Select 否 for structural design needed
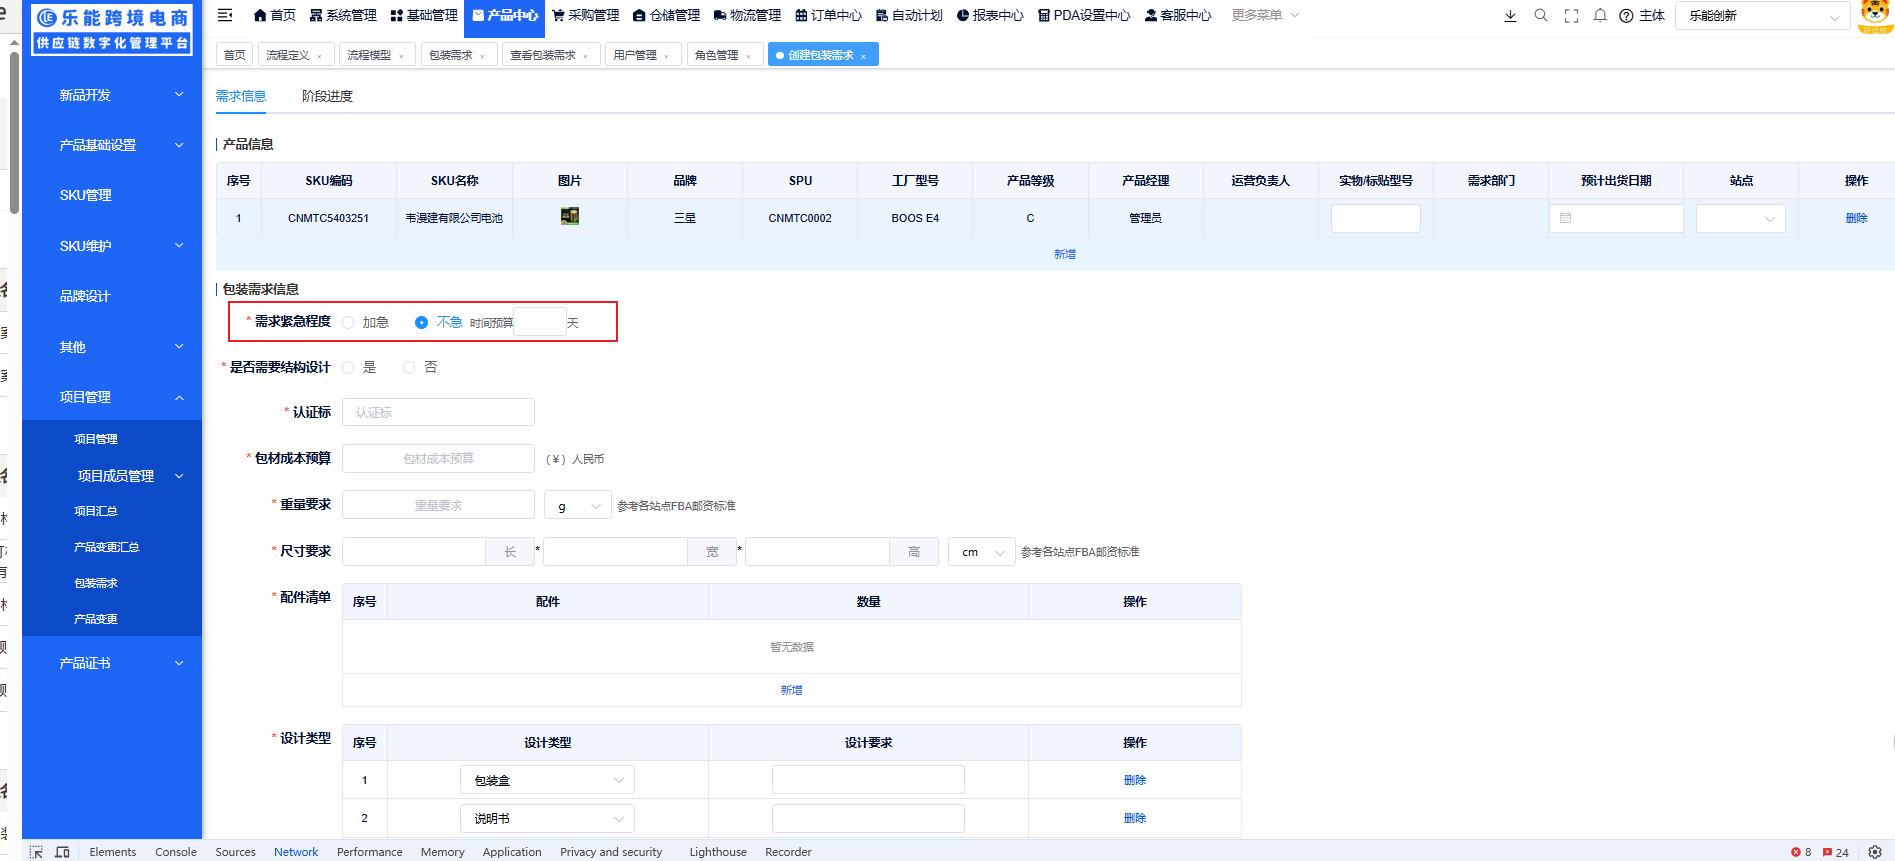This screenshot has width=1895, height=861. coord(409,368)
